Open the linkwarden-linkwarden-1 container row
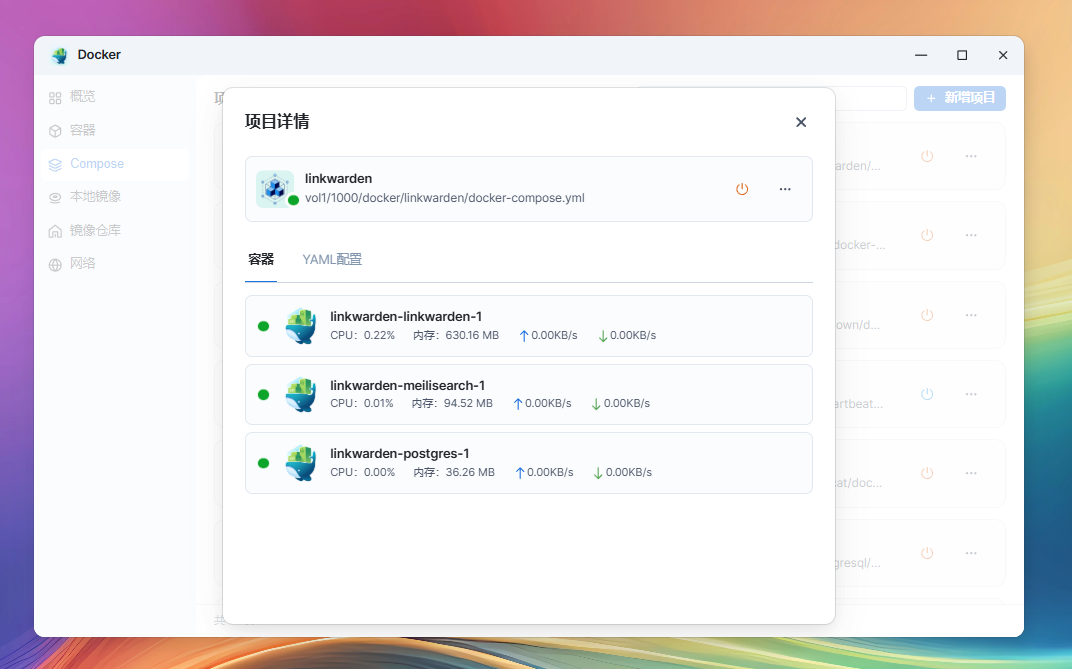Viewport: 1072px width, 669px height. pos(528,326)
